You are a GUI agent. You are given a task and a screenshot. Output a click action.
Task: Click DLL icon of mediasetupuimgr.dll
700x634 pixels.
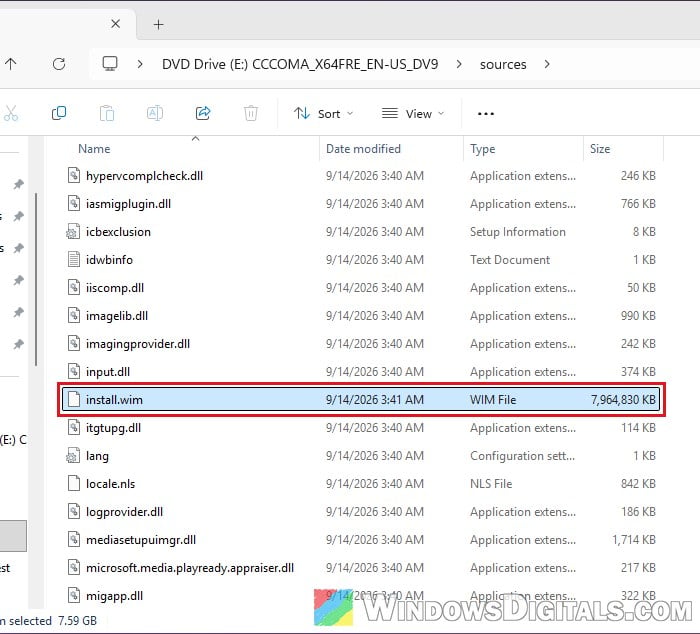(x=74, y=539)
